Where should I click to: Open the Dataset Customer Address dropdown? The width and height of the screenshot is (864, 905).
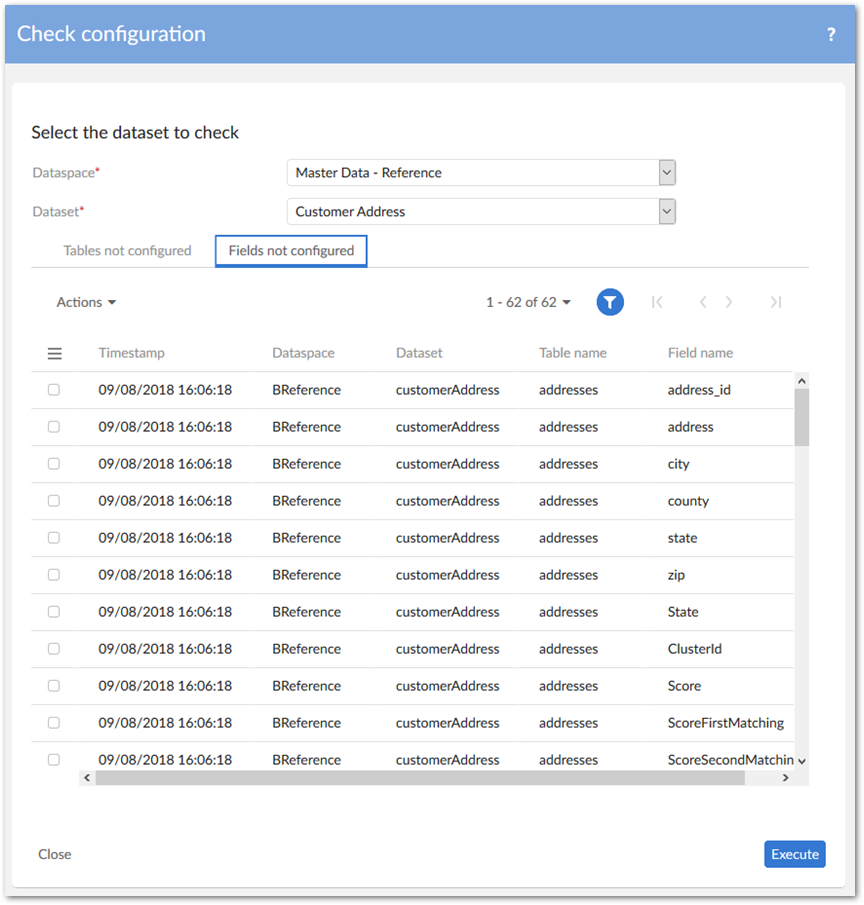pyautogui.click(x=667, y=211)
